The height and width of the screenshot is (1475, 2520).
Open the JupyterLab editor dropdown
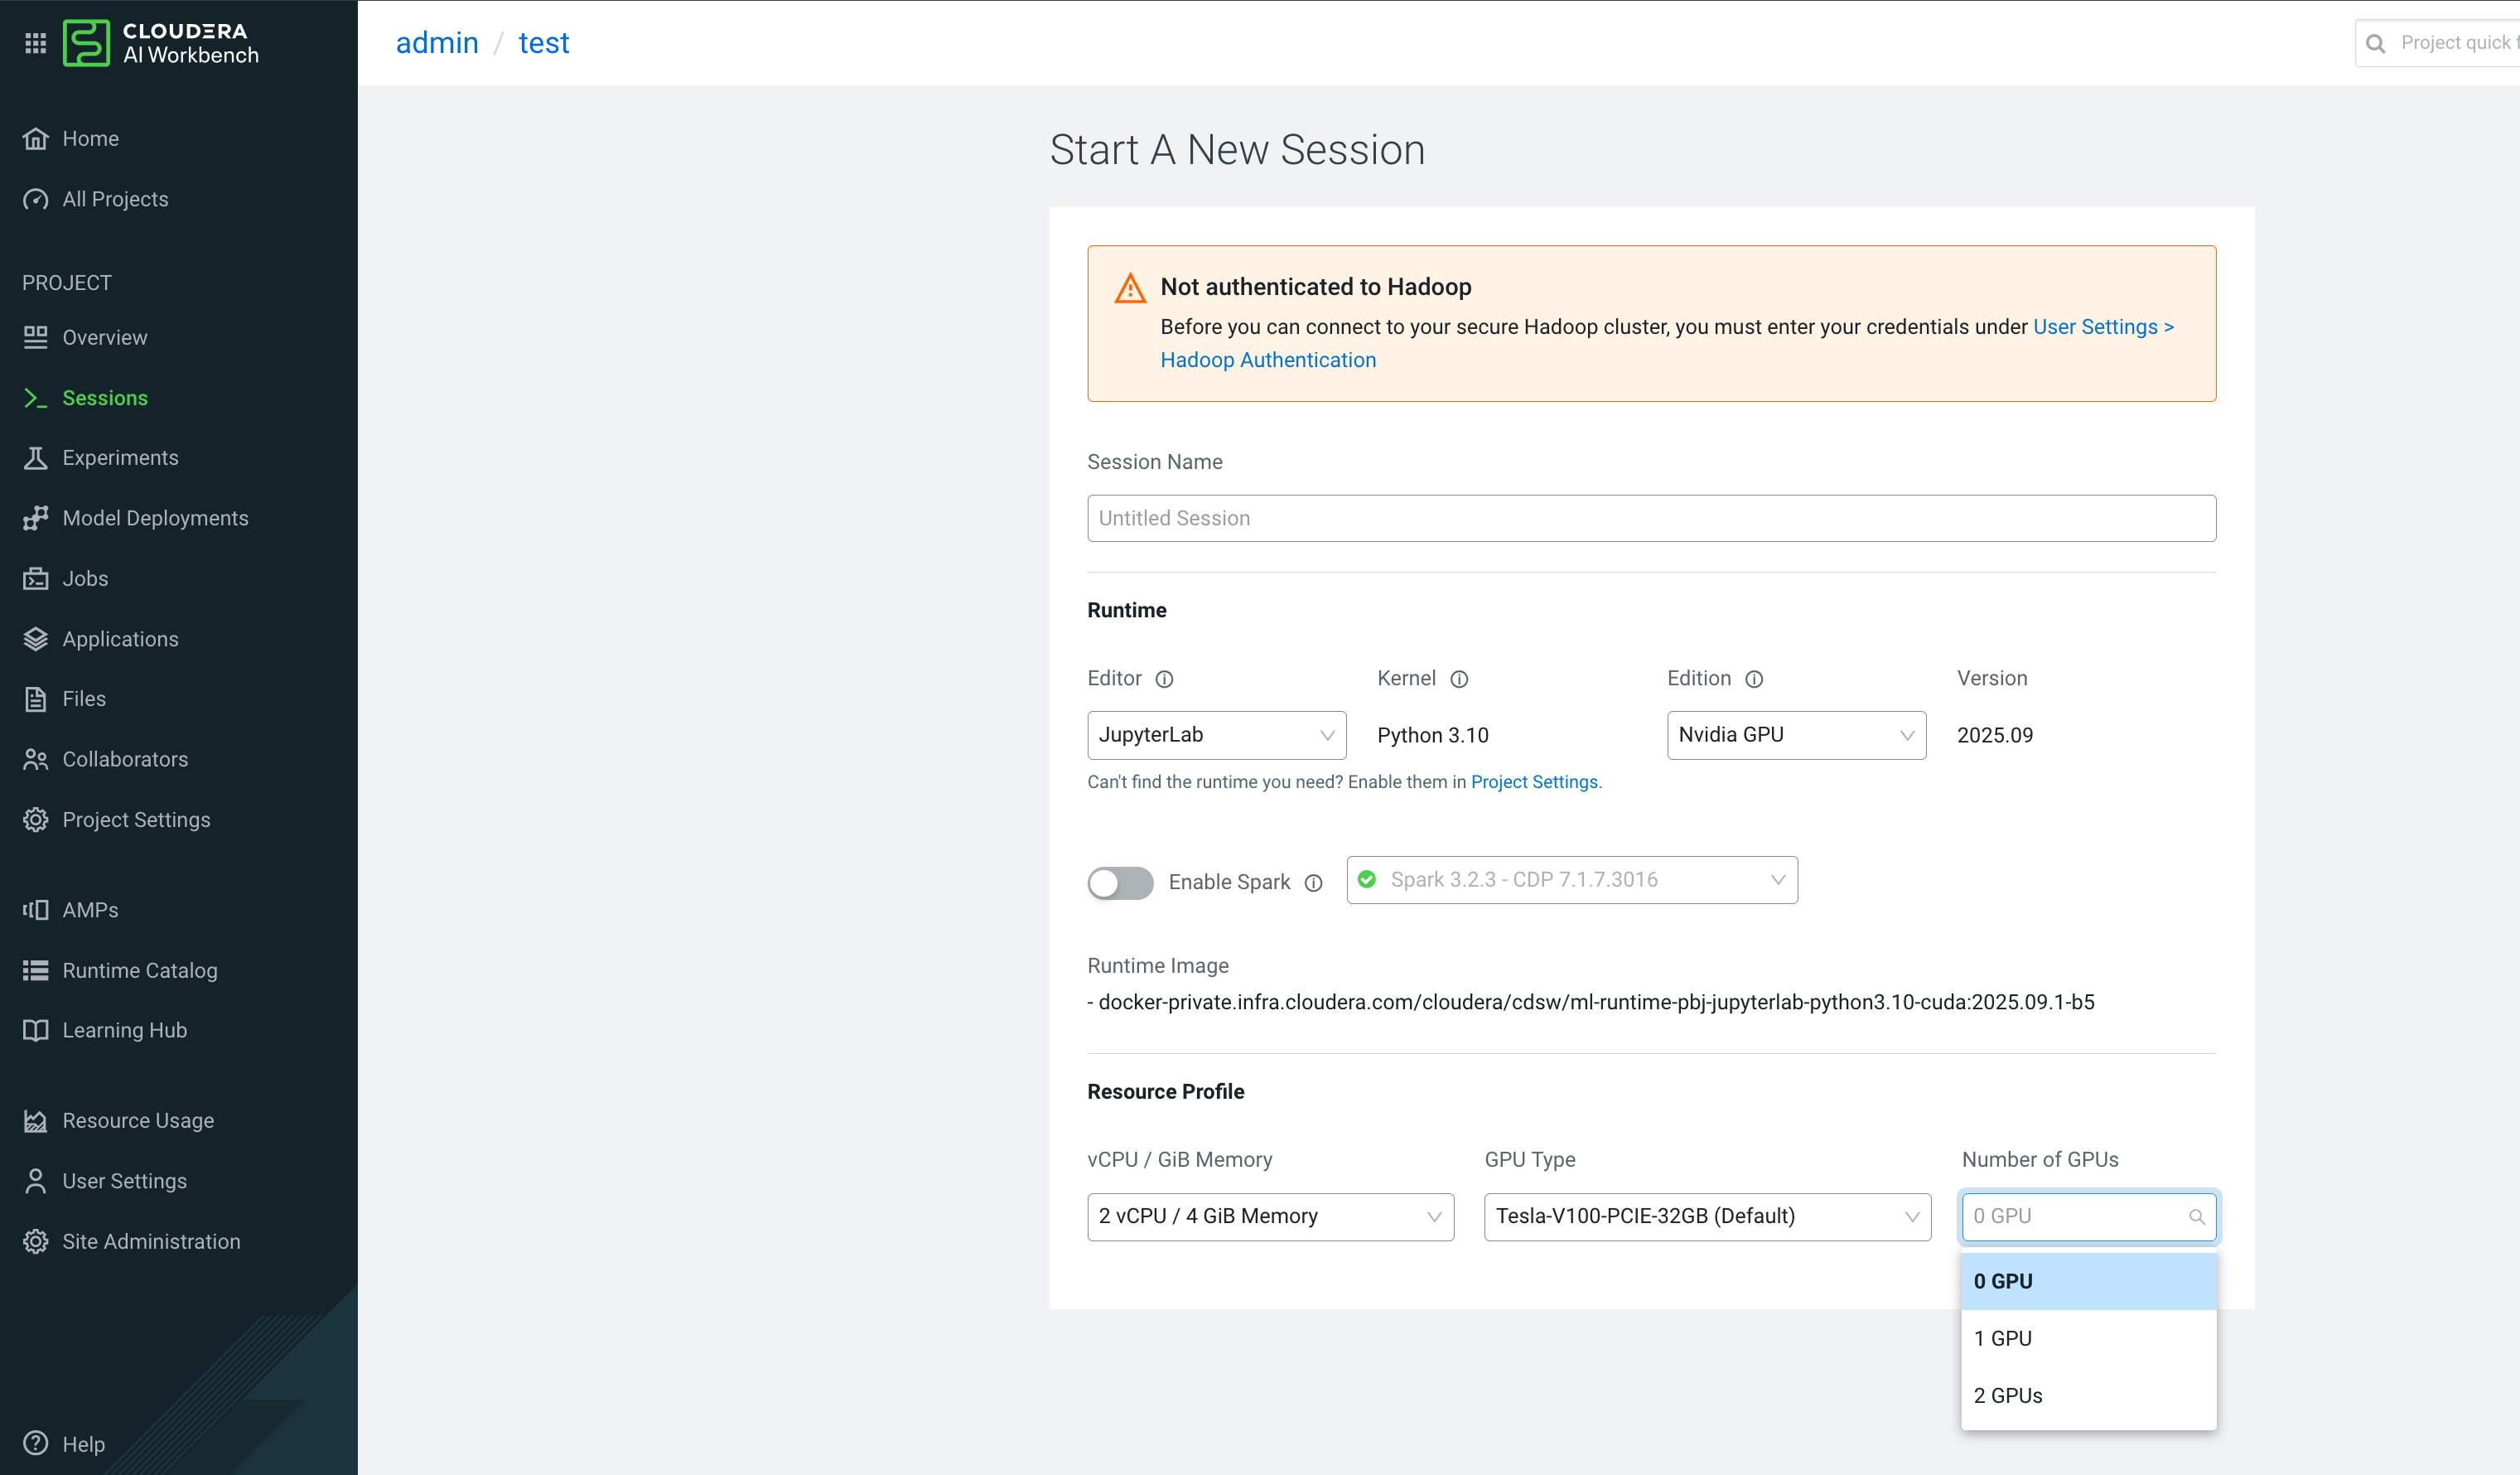1216,735
